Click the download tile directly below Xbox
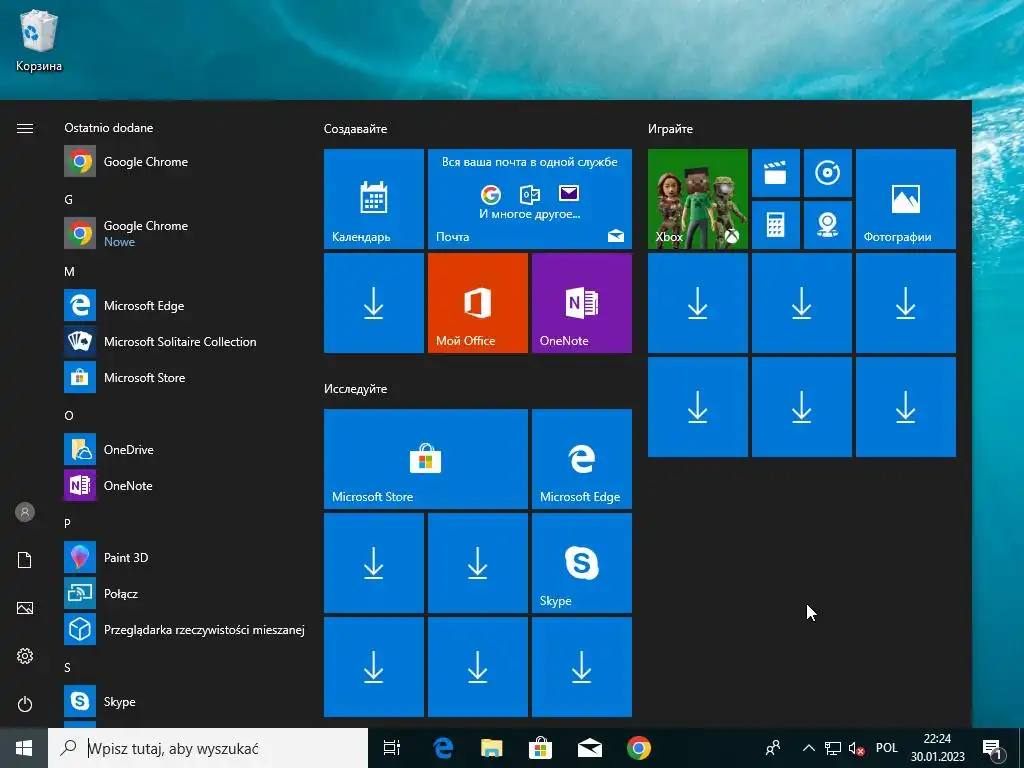1024x768 pixels. coord(697,303)
